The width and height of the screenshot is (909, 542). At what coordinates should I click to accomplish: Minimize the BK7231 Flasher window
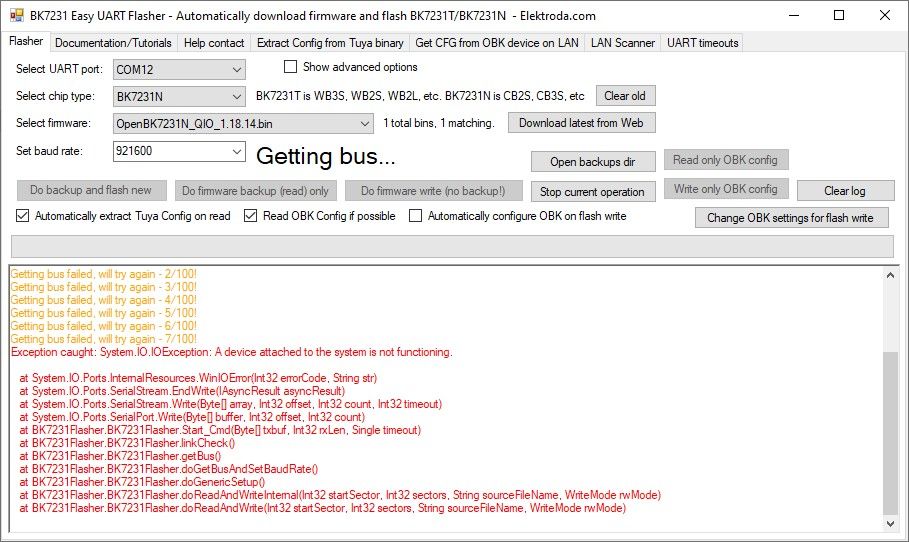pos(794,15)
